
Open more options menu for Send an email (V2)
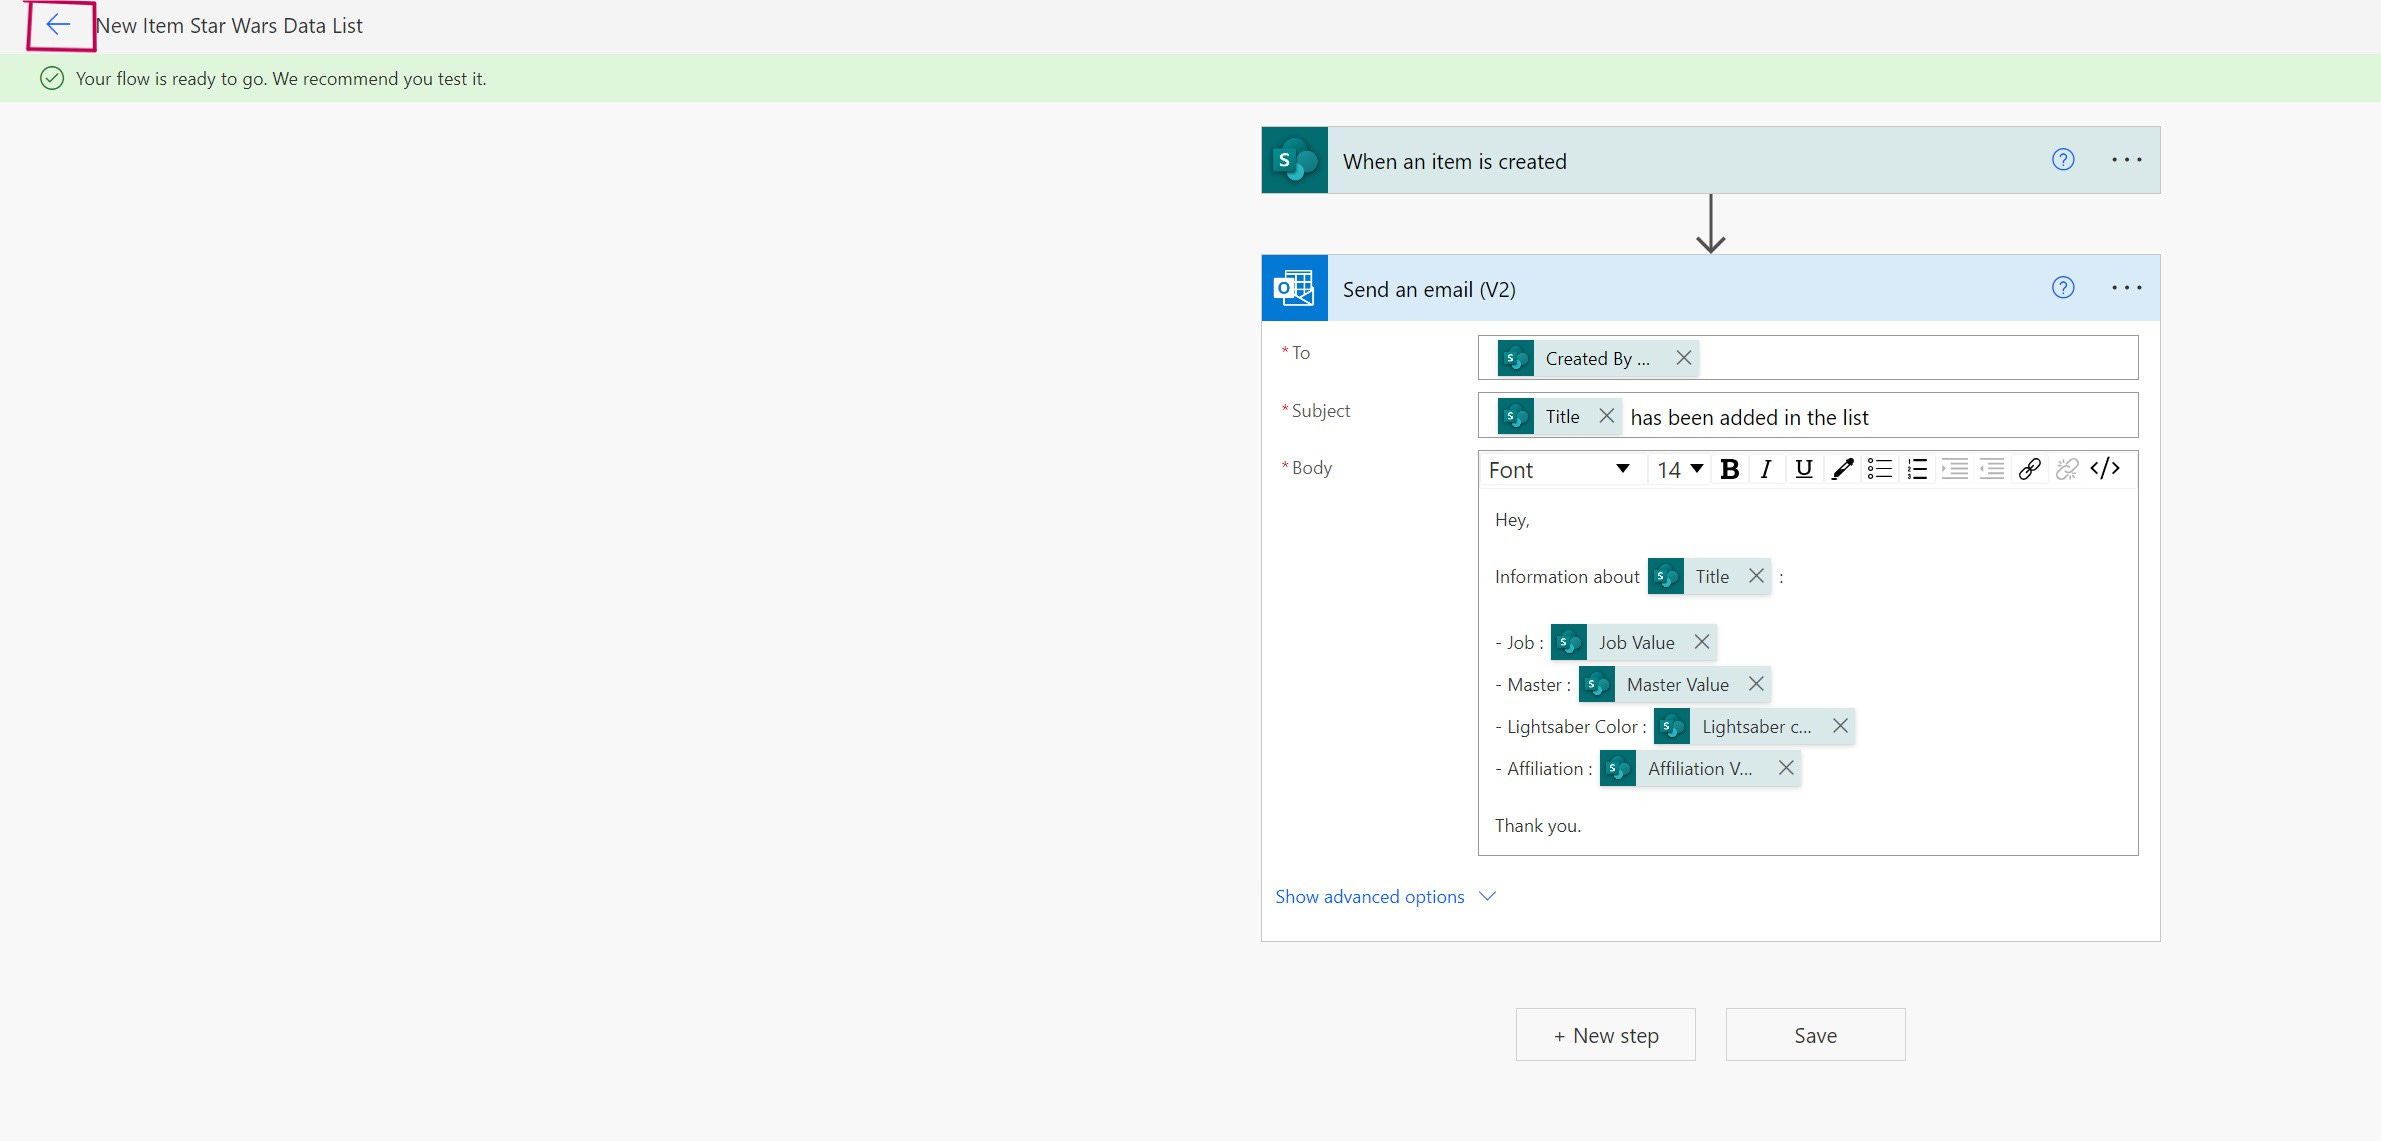tap(2126, 288)
